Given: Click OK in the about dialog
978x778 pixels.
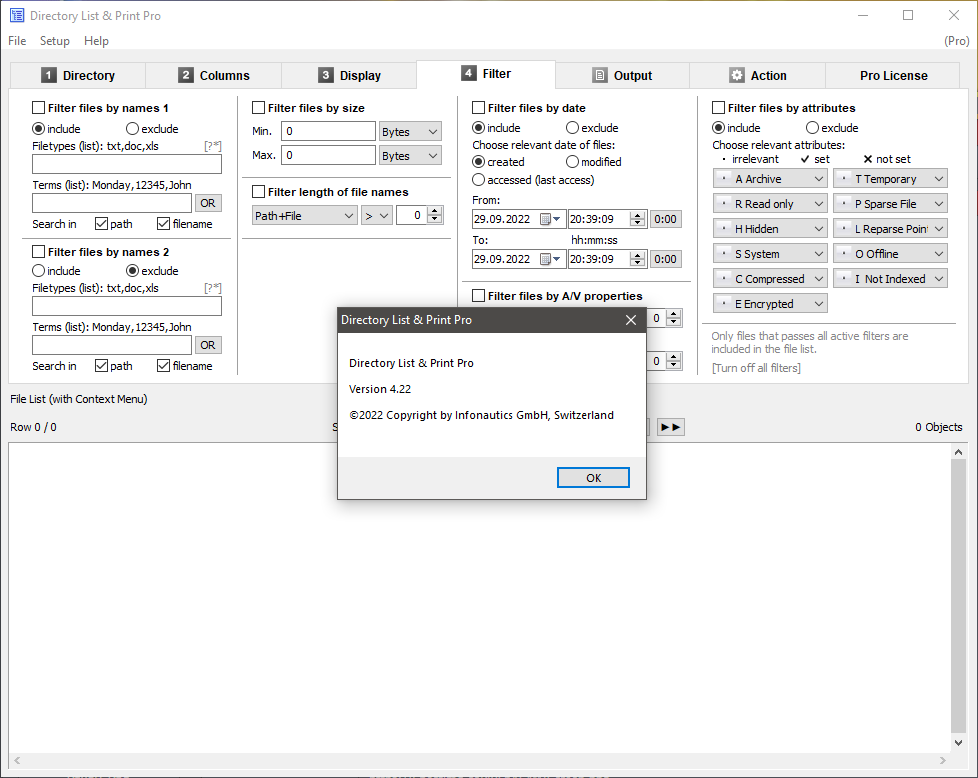Looking at the screenshot, I should point(593,478).
